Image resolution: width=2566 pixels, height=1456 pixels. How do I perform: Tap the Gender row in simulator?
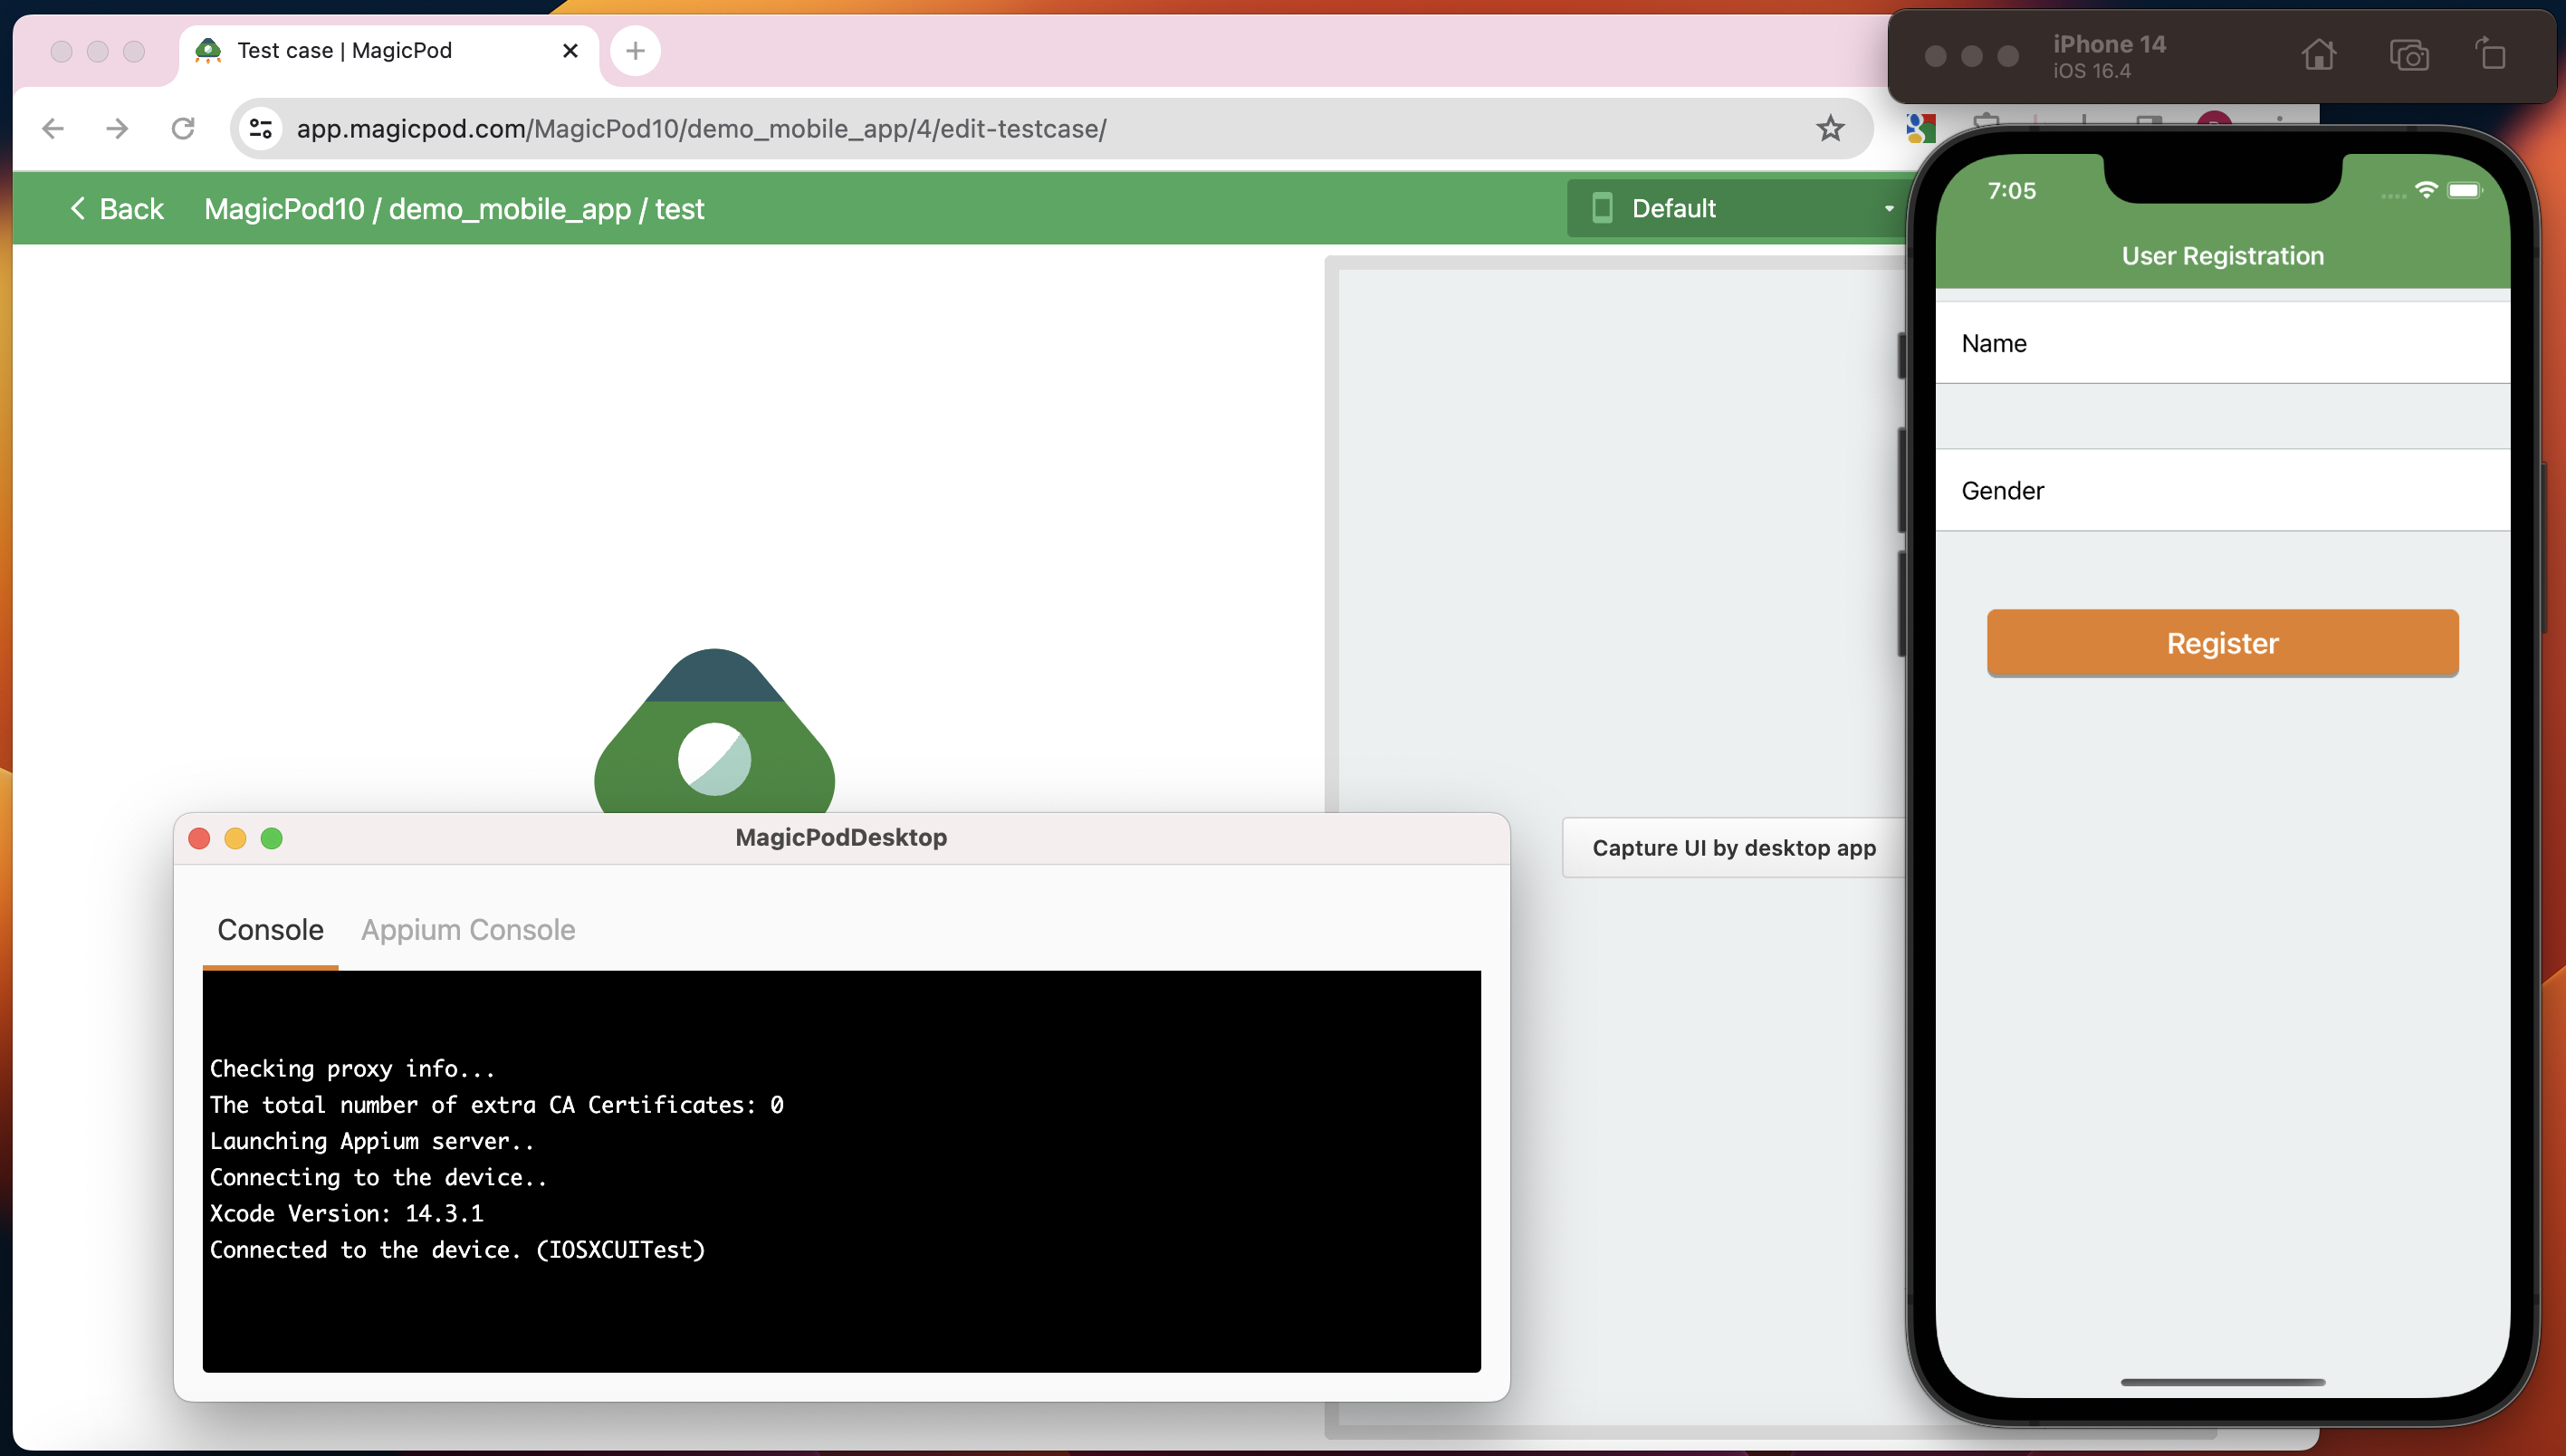tap(2222, 490)
